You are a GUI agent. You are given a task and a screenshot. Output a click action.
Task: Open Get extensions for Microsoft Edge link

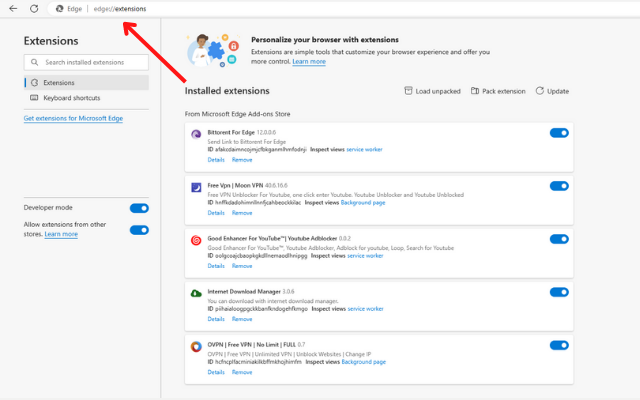73,118
